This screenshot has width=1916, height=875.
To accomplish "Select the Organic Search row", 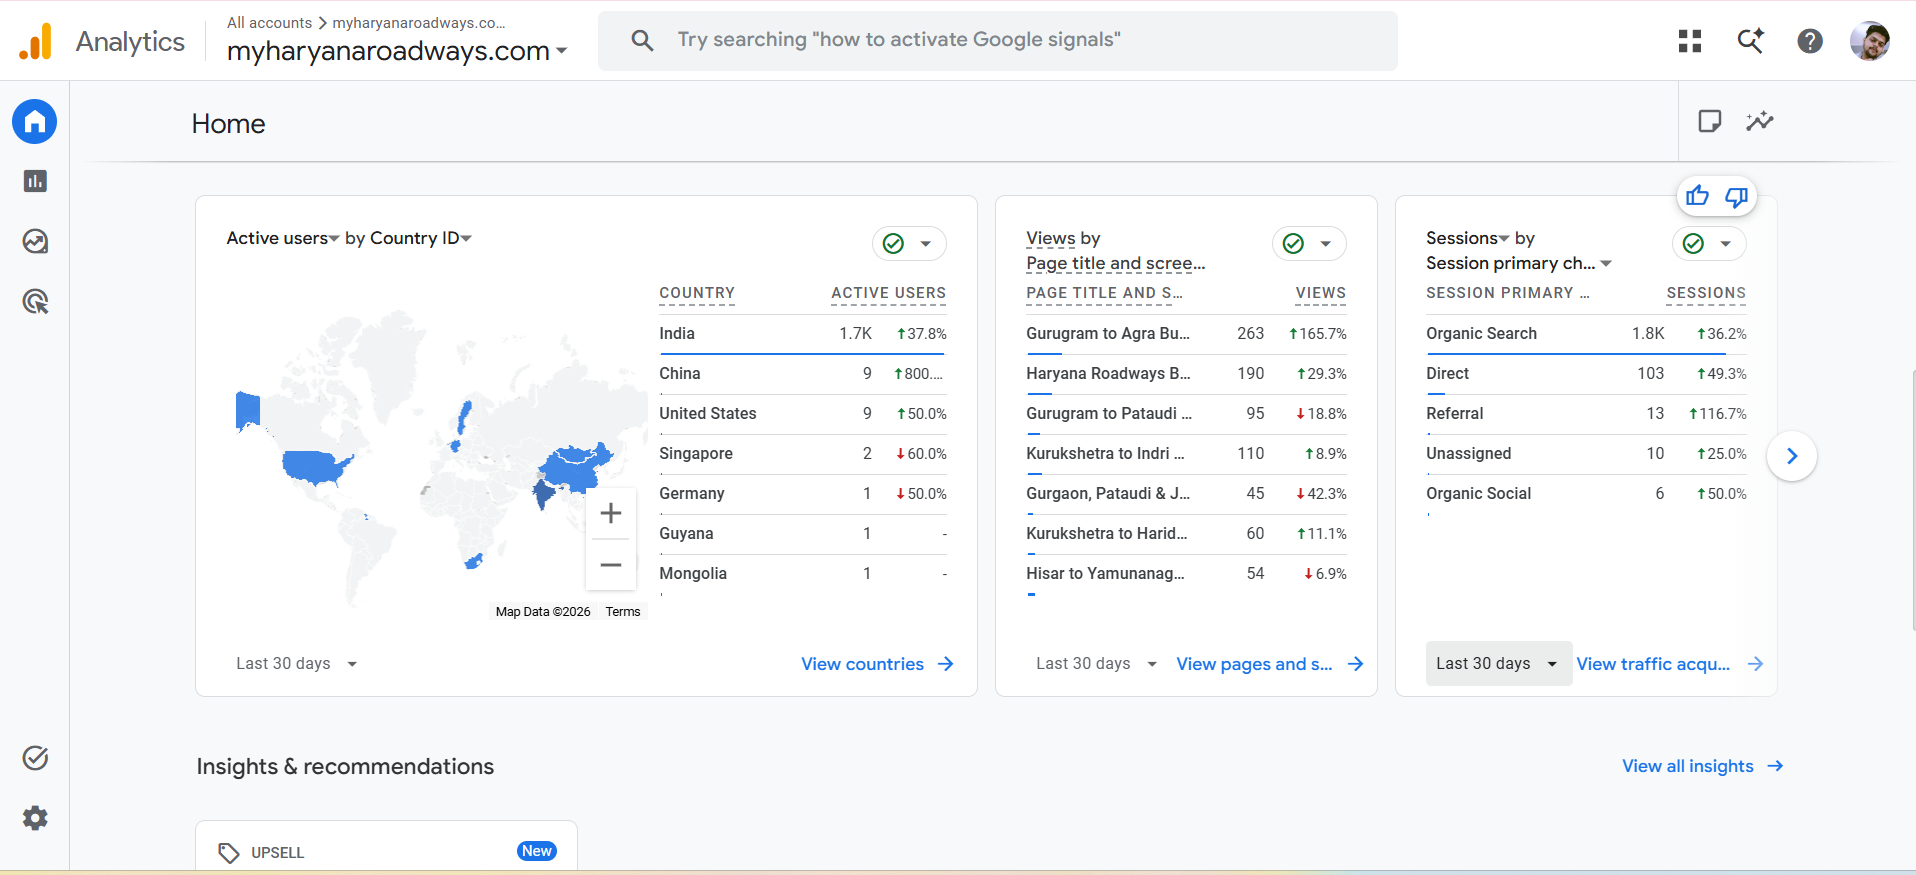I will [1586, 334].
